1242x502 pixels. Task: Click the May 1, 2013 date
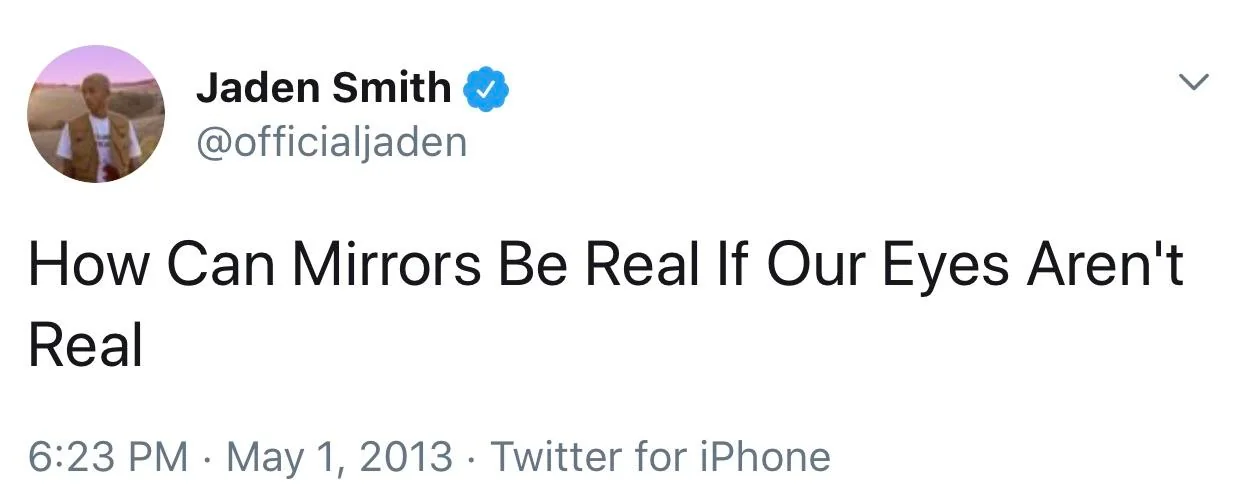tap(340, 457)
